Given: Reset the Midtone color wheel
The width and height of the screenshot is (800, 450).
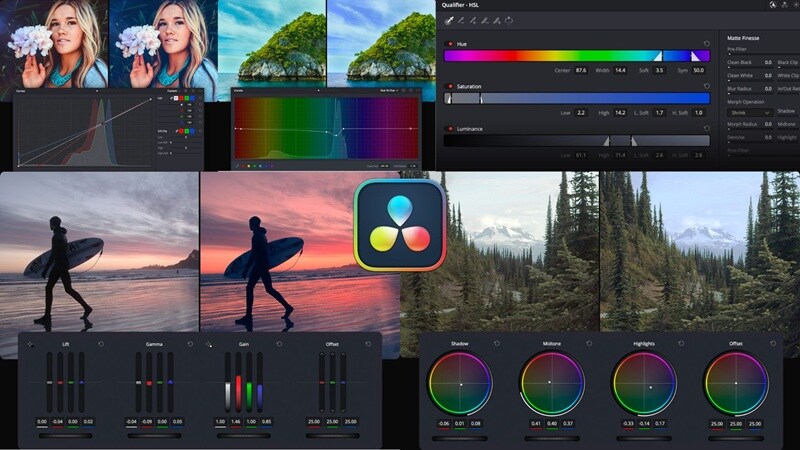Looking at the screenshot, I should point(589,344).
